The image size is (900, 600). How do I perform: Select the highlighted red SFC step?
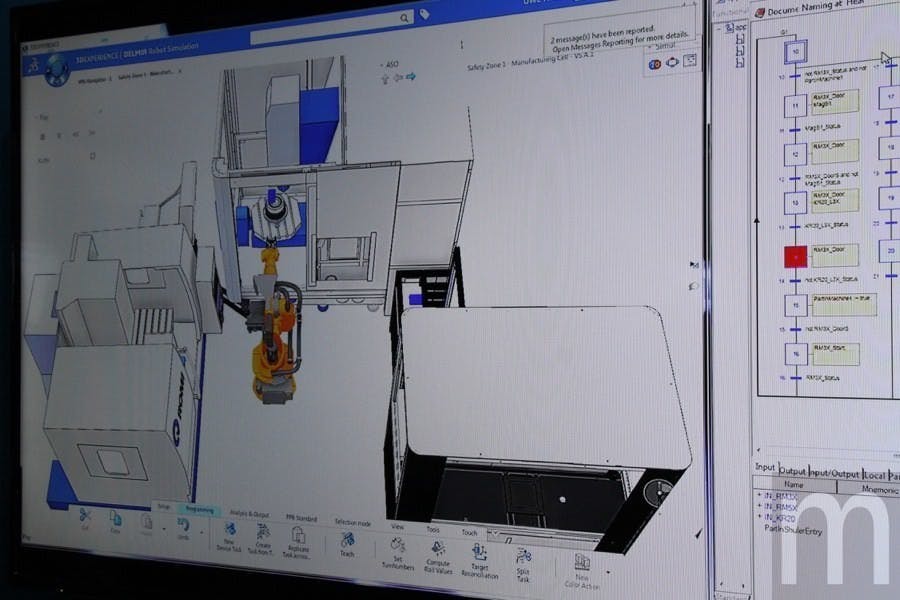click(796, 257)
